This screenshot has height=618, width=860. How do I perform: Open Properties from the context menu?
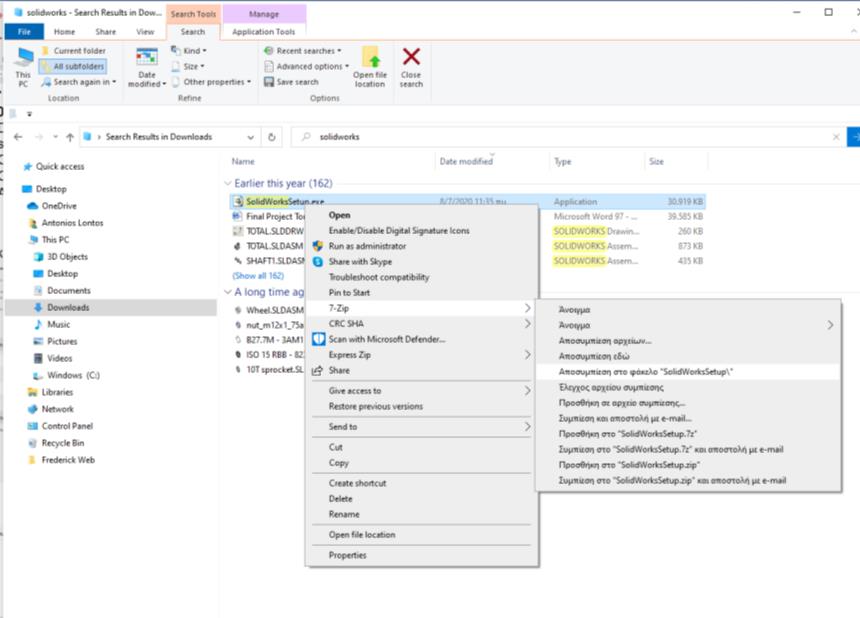pos(347,555)
